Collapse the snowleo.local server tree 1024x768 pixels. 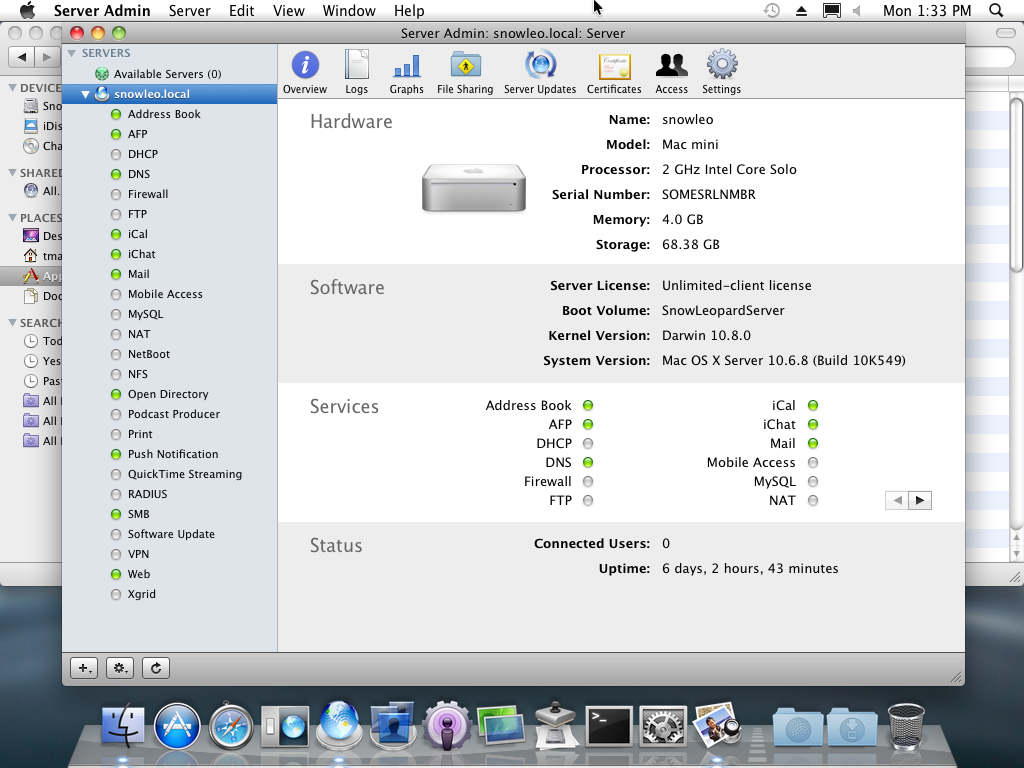(86, 94)
